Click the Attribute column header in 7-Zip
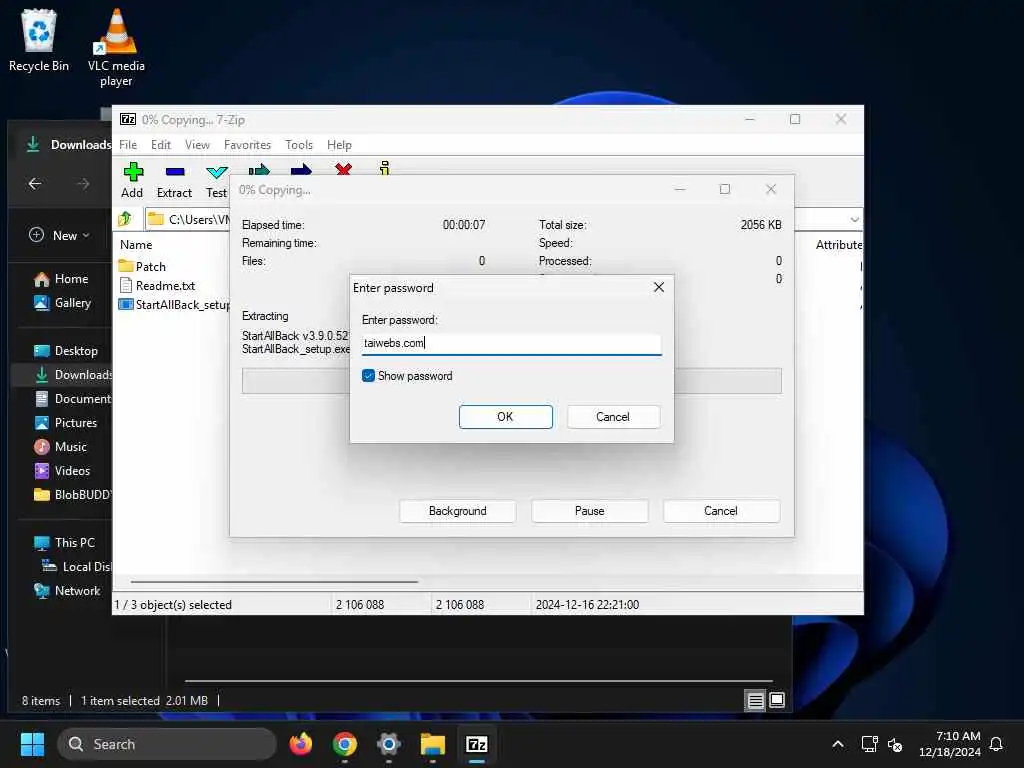Image resolution: width=1024 pixels, height=768 pixels. (x=839, y=244)
